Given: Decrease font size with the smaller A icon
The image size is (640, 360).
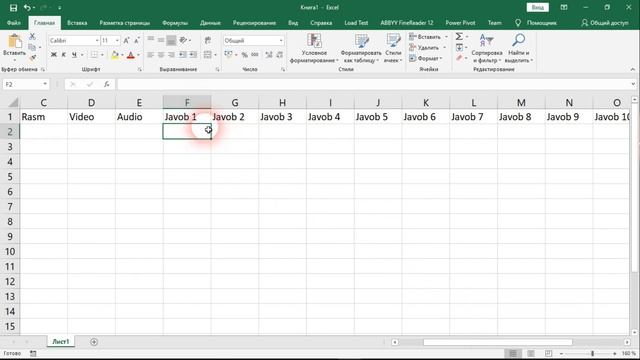Looking at the screenshot, I should tap(137, 40).
